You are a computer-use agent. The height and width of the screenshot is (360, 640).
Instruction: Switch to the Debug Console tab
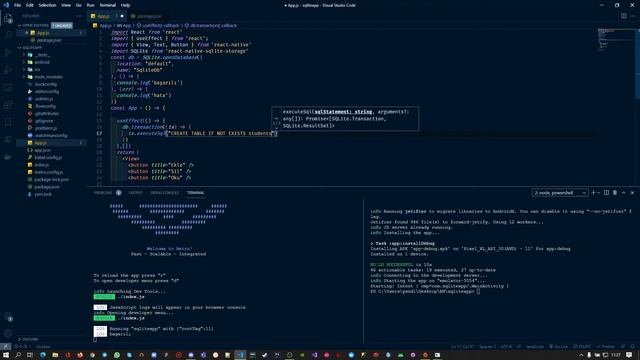(x=164, y=193)
